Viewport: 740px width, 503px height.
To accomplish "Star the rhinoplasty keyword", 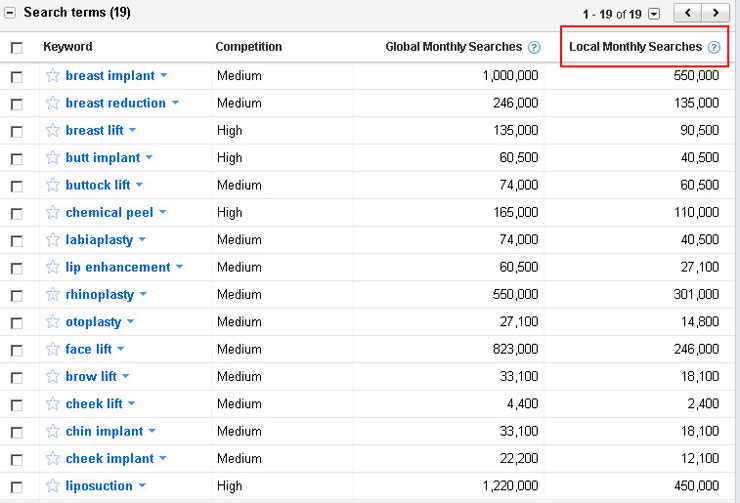I will pyautogui.click(x=53, y=295).
